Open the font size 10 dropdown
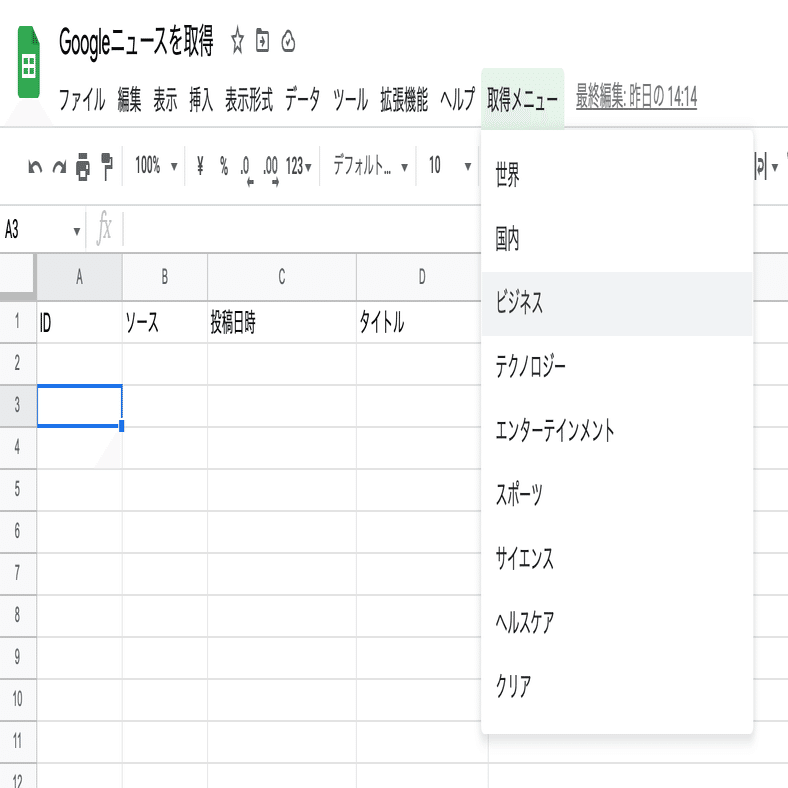This screenshot has width=788, height=788. coord(449,165)
